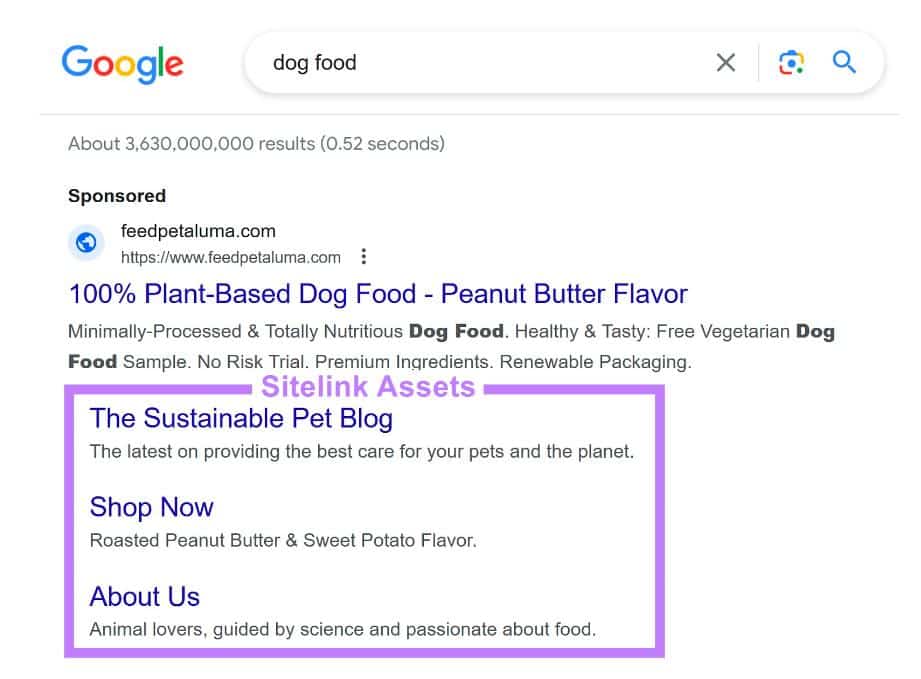Visit the About Us sitelink
The image size is (921, 679).
point(144,596)
